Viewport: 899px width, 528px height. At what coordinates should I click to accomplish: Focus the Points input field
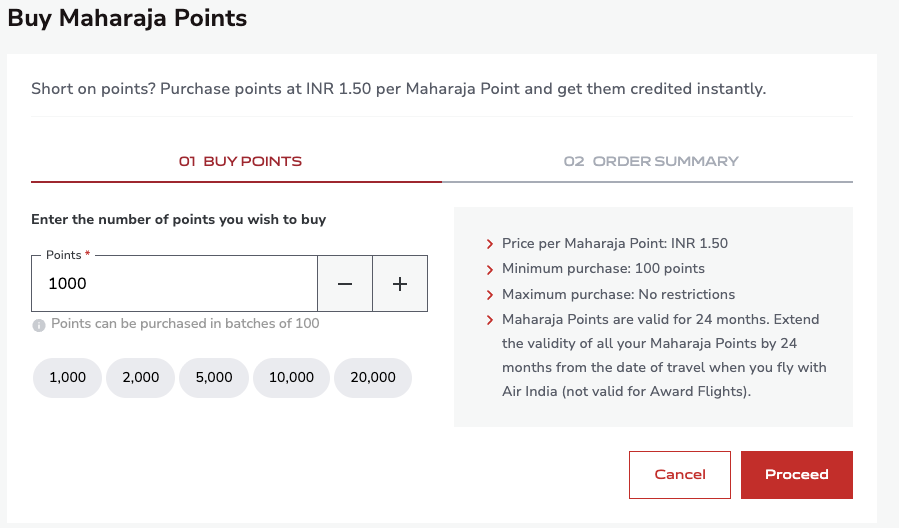(x=175, y=284)
